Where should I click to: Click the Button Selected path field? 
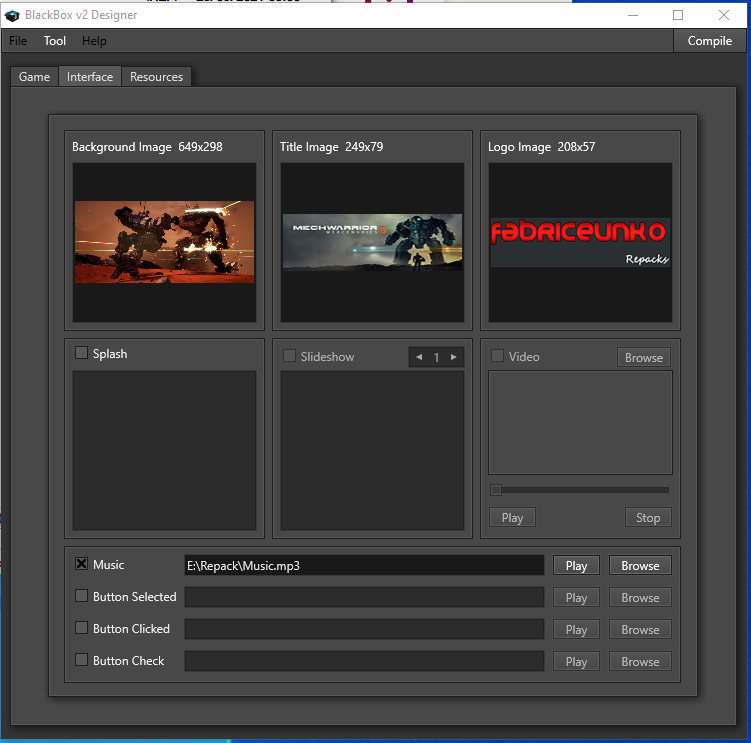[364, 597]
